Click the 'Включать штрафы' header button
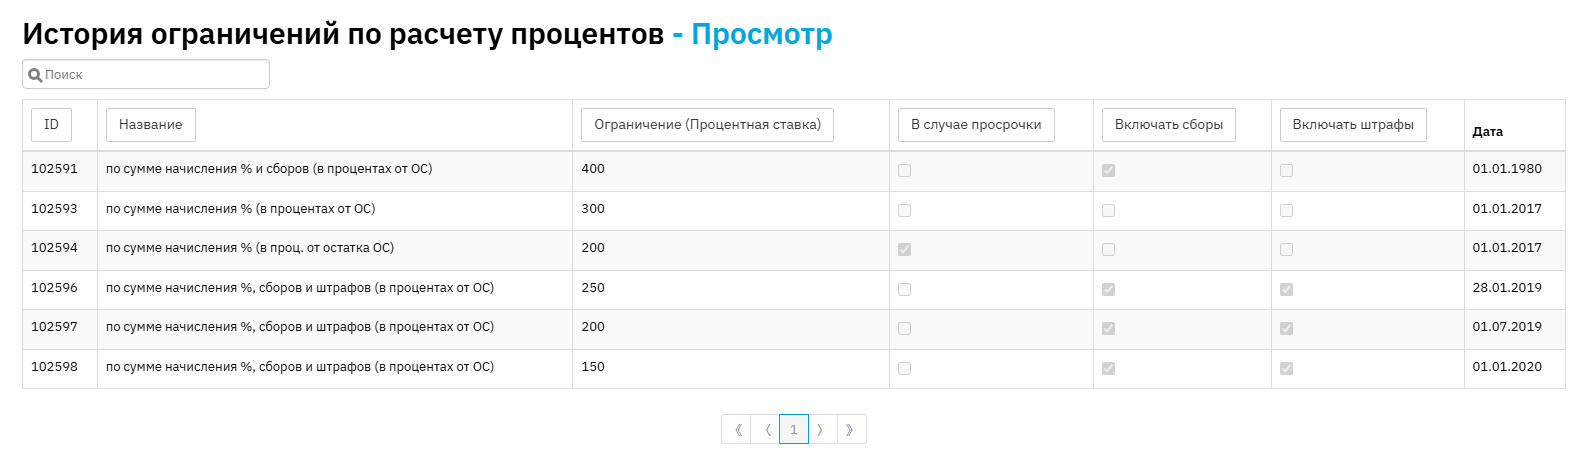This screenshot has width=1586, height=461. pos(1353,125)
